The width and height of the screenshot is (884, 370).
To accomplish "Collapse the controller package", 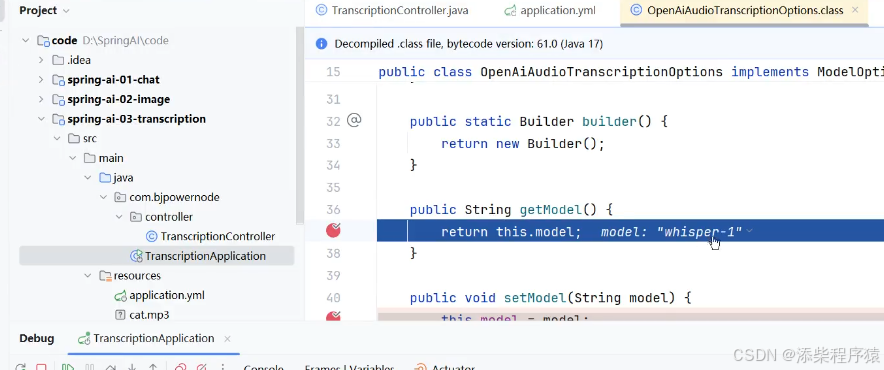I will (x=119, y=217).
